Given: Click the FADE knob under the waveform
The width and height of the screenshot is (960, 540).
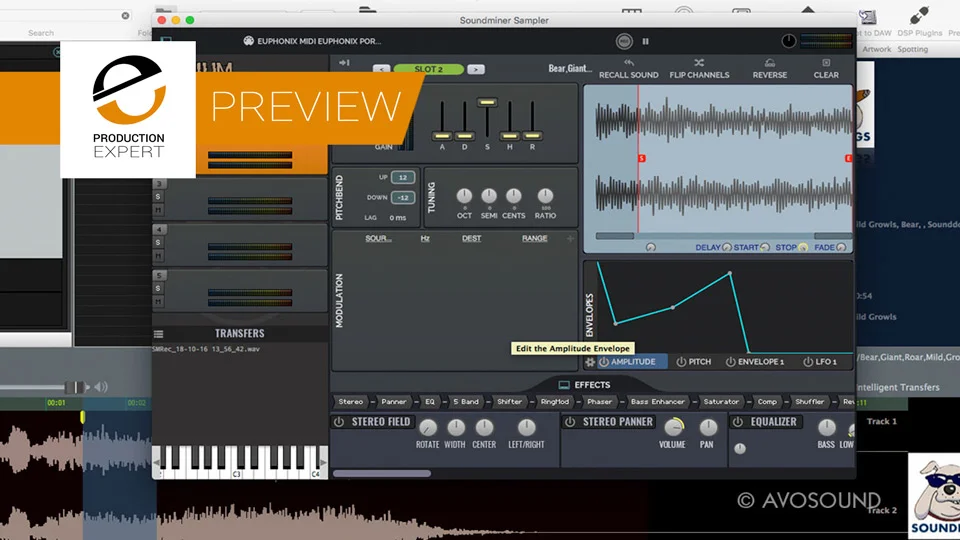Looking at the screenshot, I should click(841, 247).
